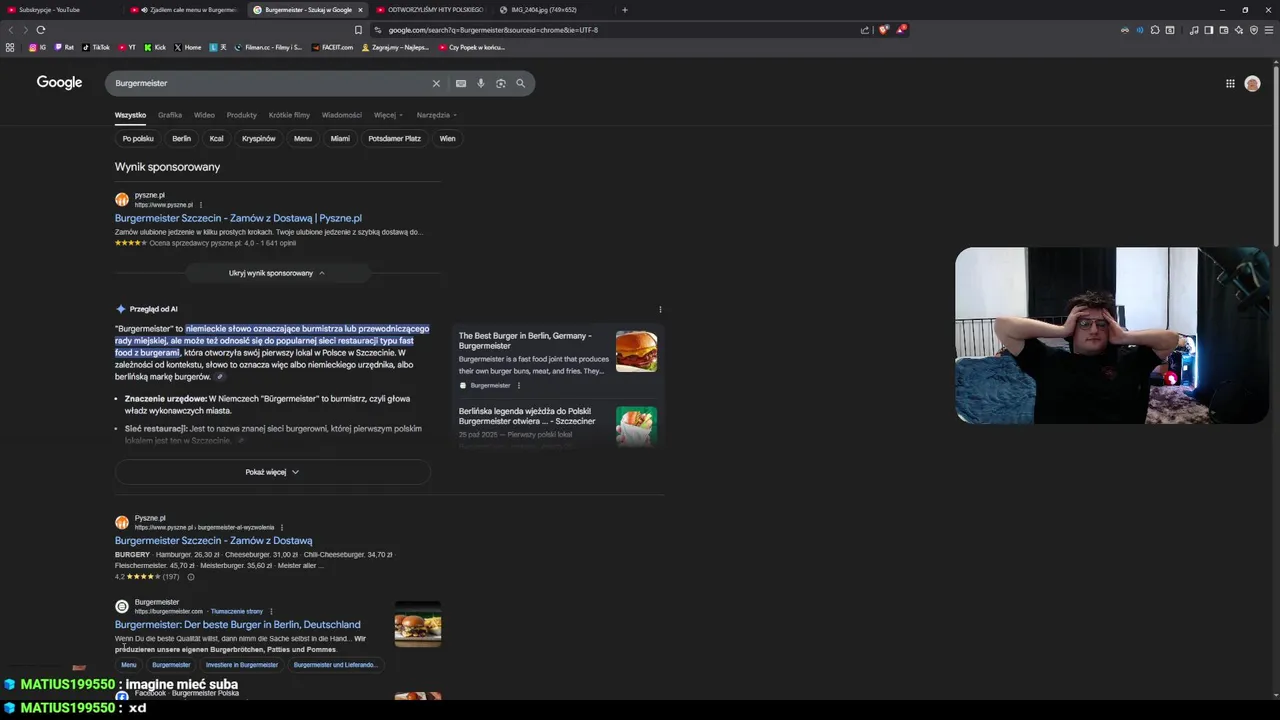Open the Leo AI sparkle icon in the toolbar
Screen dimensions: 1280x720
[1239, 30]
